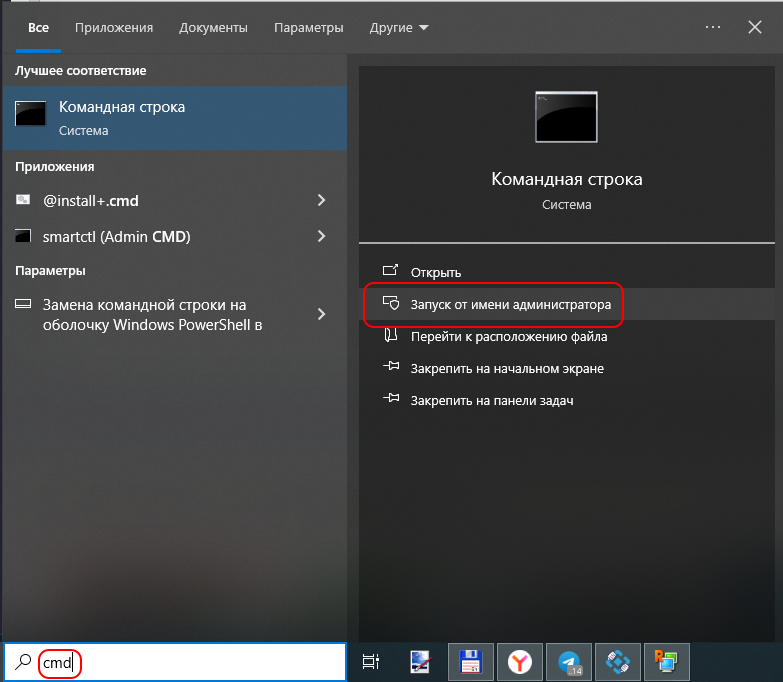783x682 pixels.
Task: Click the keyboard-like settings result icon
Action: coord(23,304)
